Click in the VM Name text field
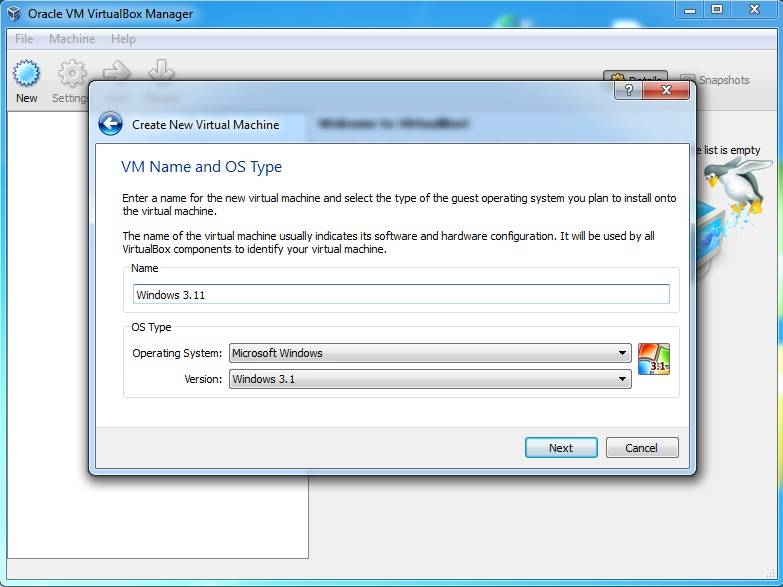 [400, 294]
